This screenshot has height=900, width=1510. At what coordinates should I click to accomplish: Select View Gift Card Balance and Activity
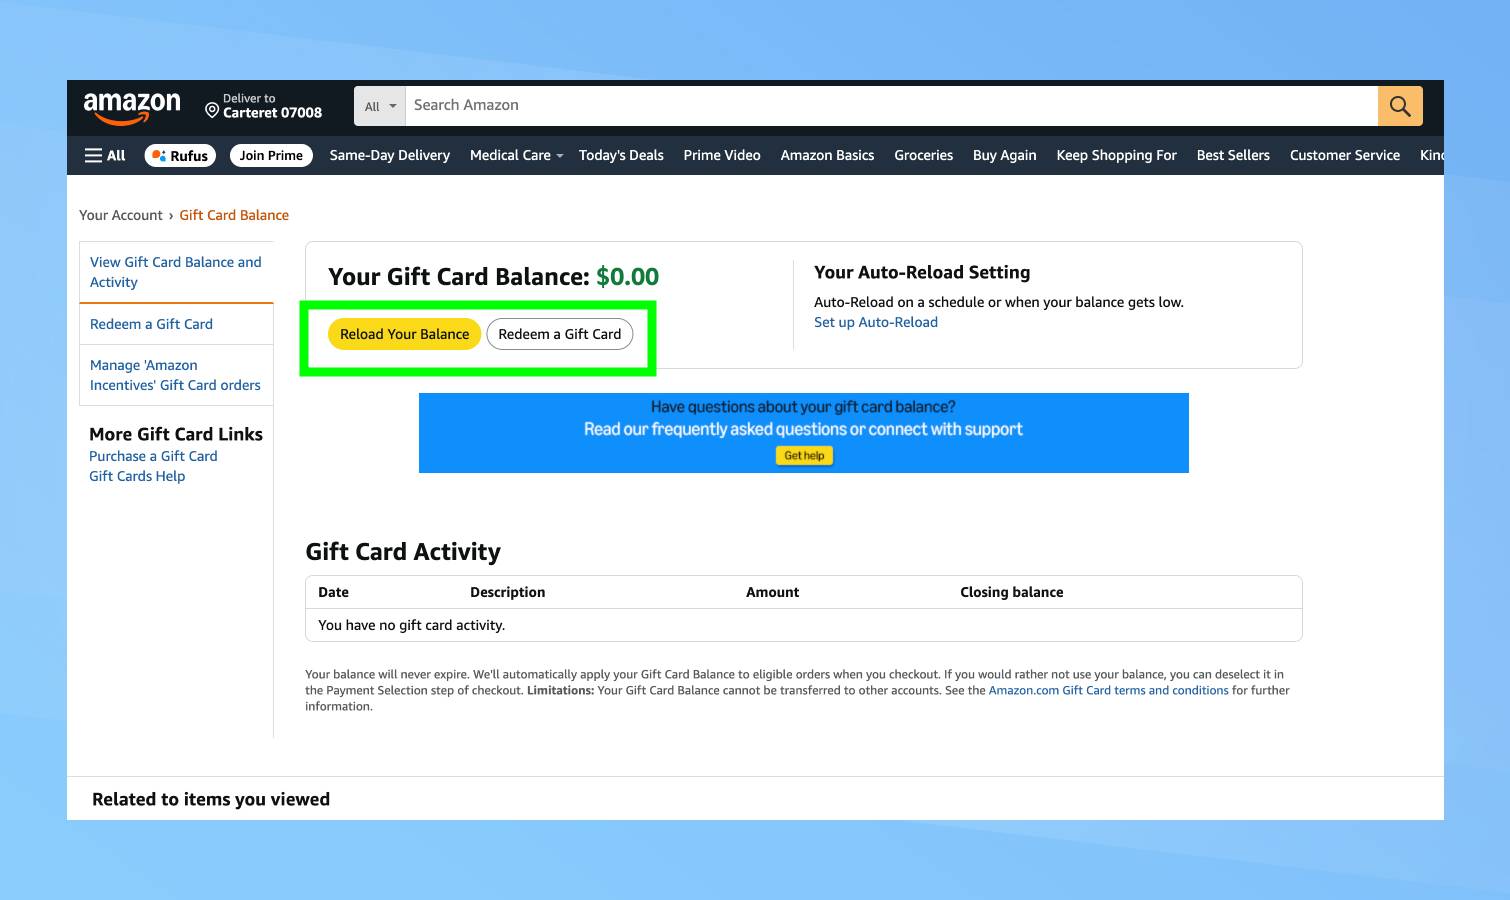click(x=176, y=271)
